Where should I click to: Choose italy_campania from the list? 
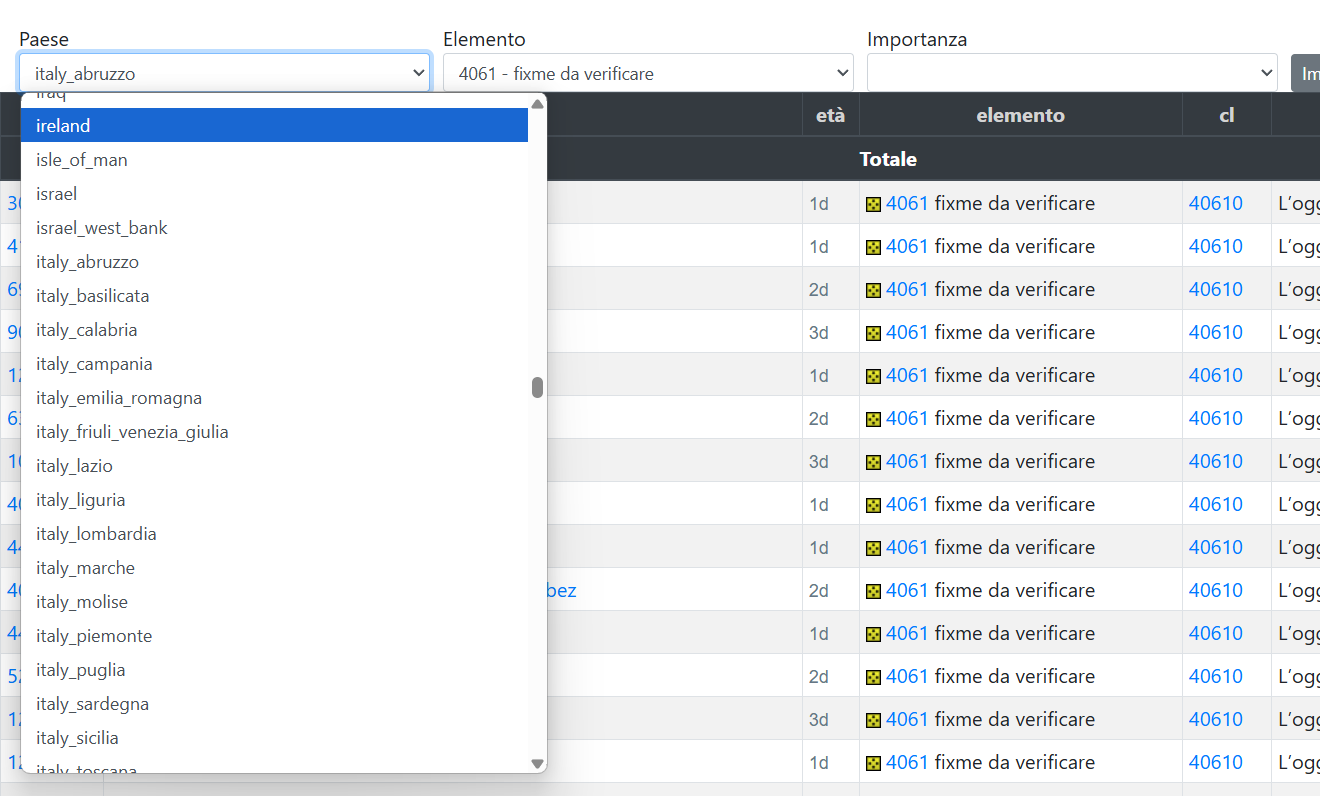coord(274,364)
